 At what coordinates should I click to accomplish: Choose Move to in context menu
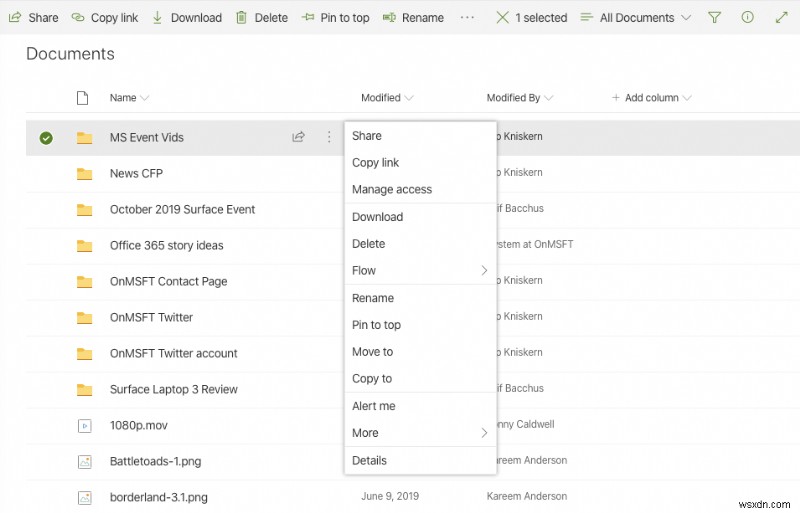pos(420,352)
